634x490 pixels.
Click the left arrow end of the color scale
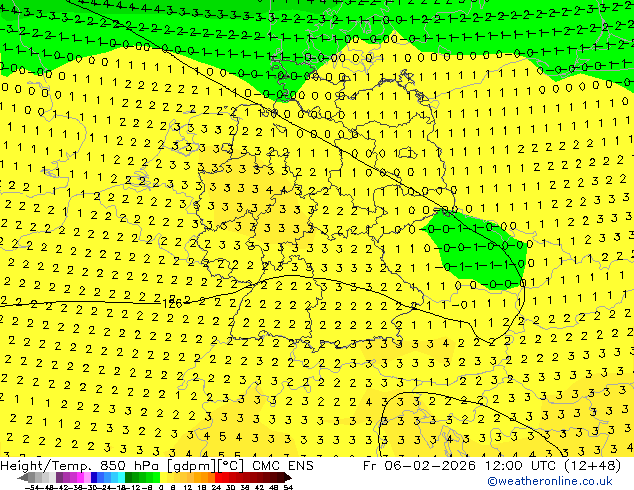[23, 478]
